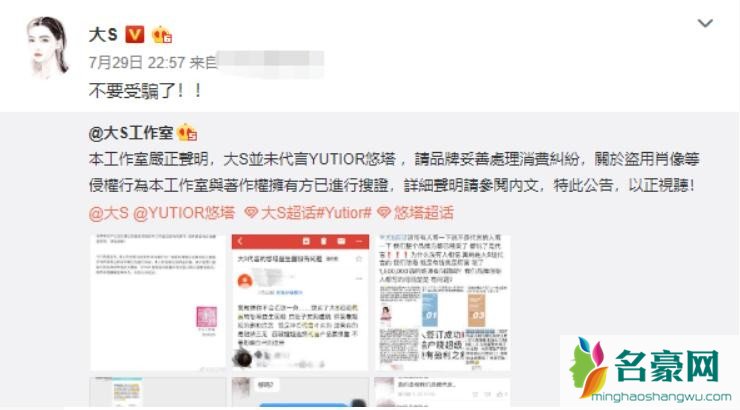
Task: Click the orange V verified badge
Action: pos(135,35)
